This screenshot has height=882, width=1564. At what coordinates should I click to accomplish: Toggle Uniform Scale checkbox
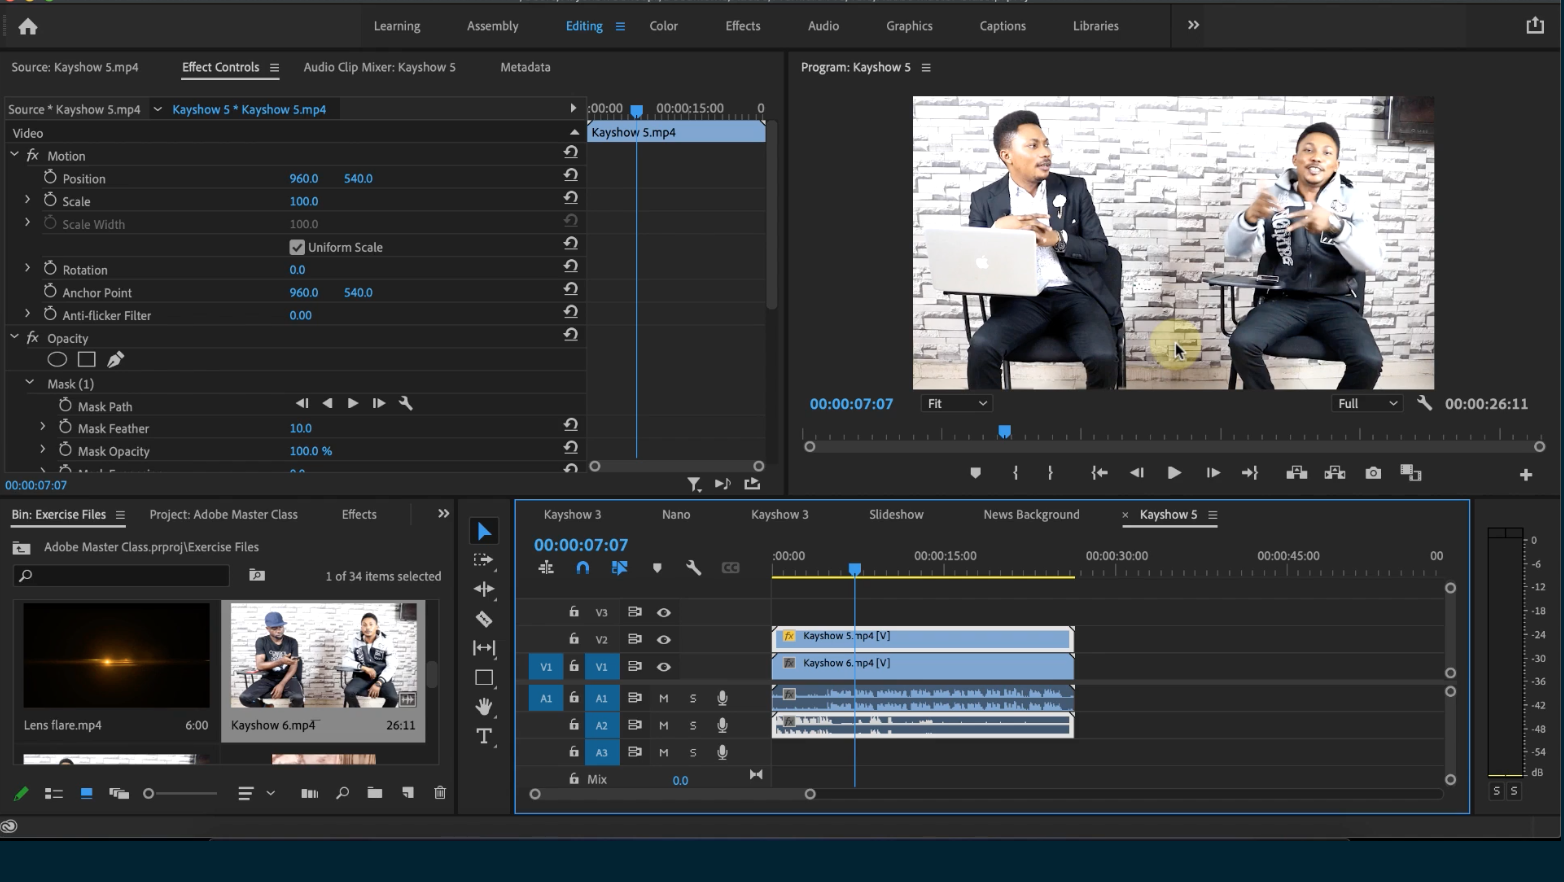(297, 247)
